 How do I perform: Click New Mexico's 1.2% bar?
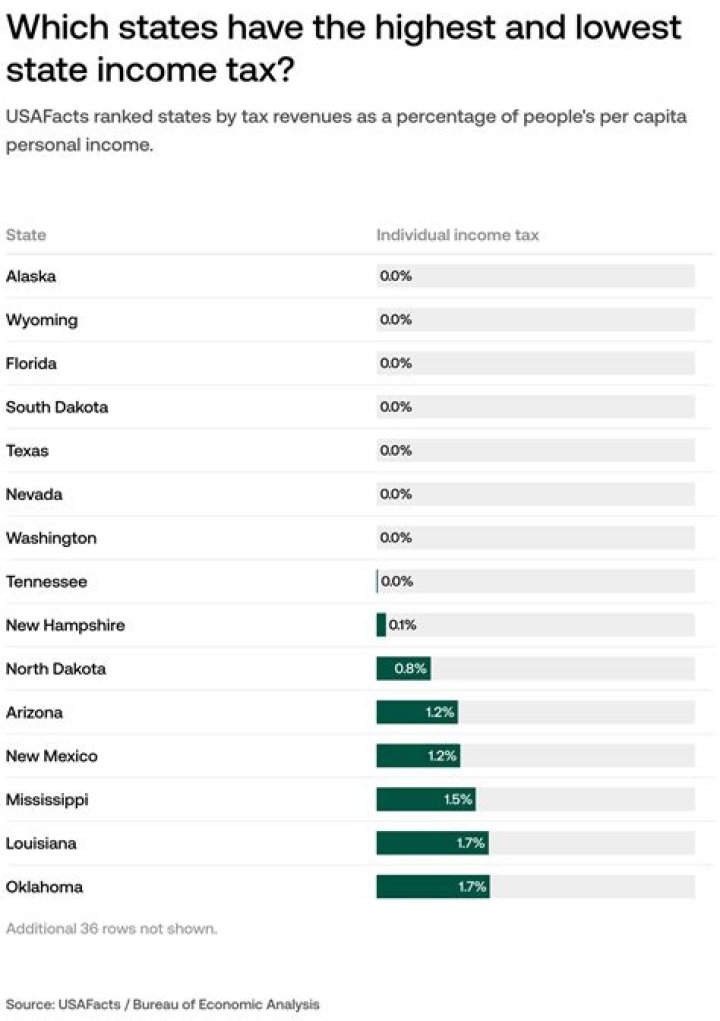click(x=418, y=756)
